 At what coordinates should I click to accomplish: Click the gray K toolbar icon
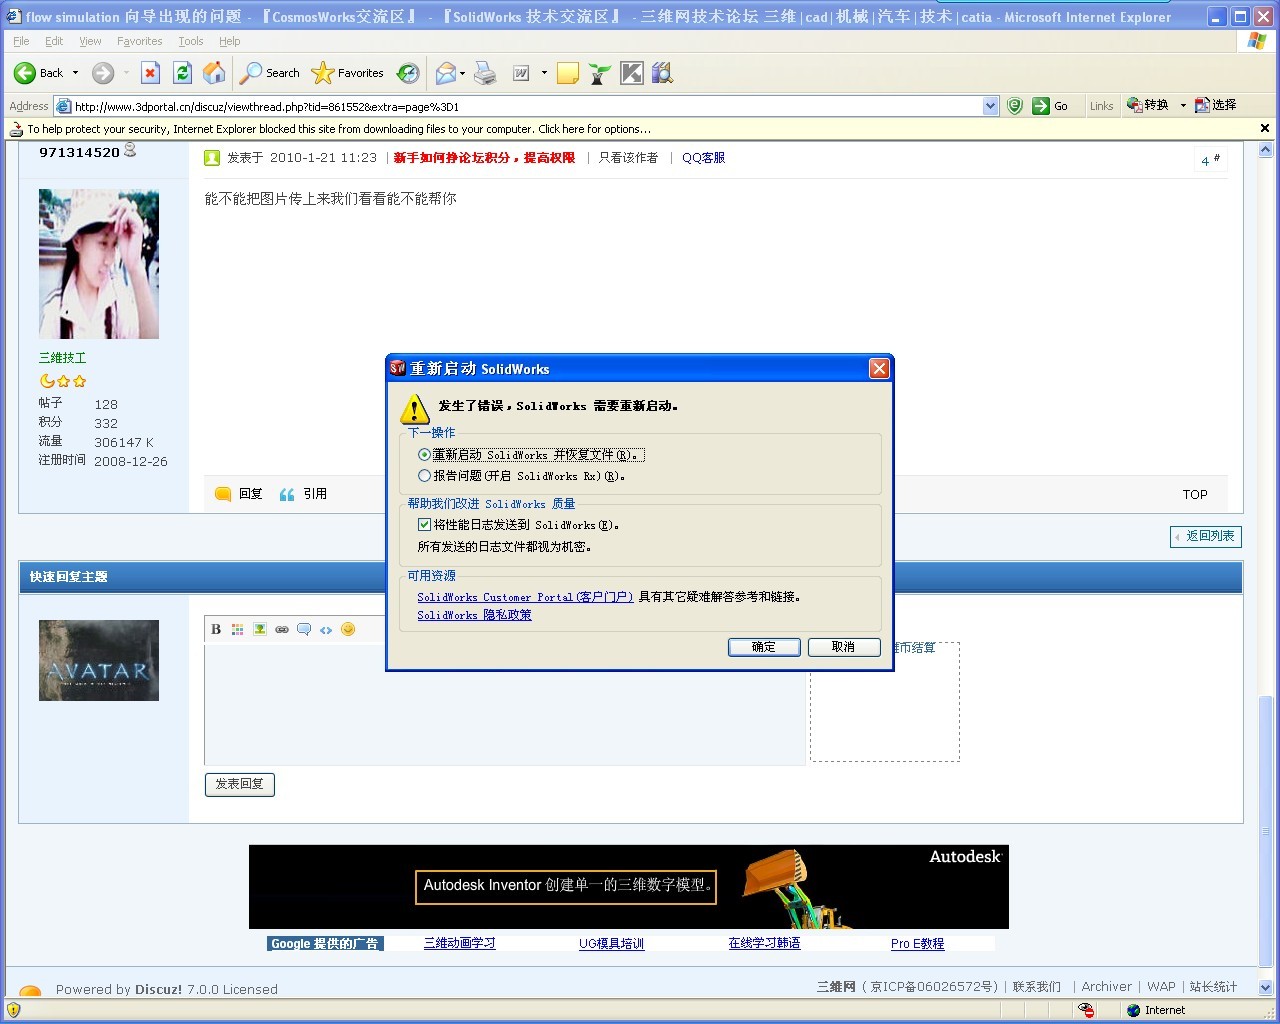632,73
